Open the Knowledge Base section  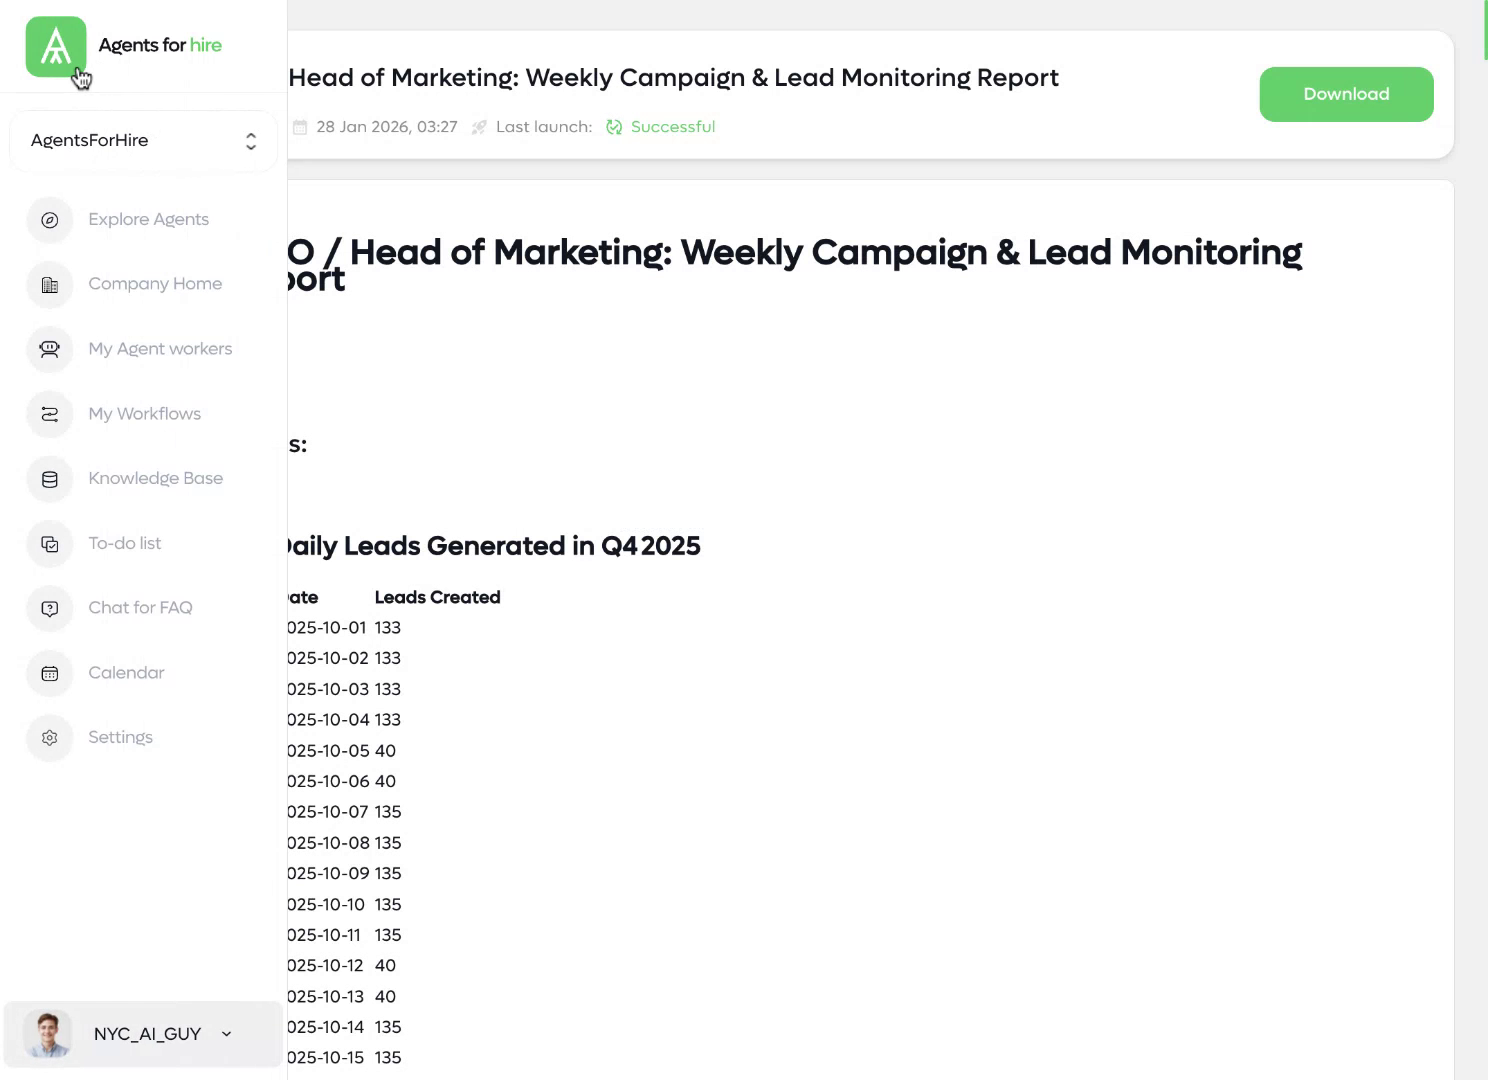tap(155, 478)
